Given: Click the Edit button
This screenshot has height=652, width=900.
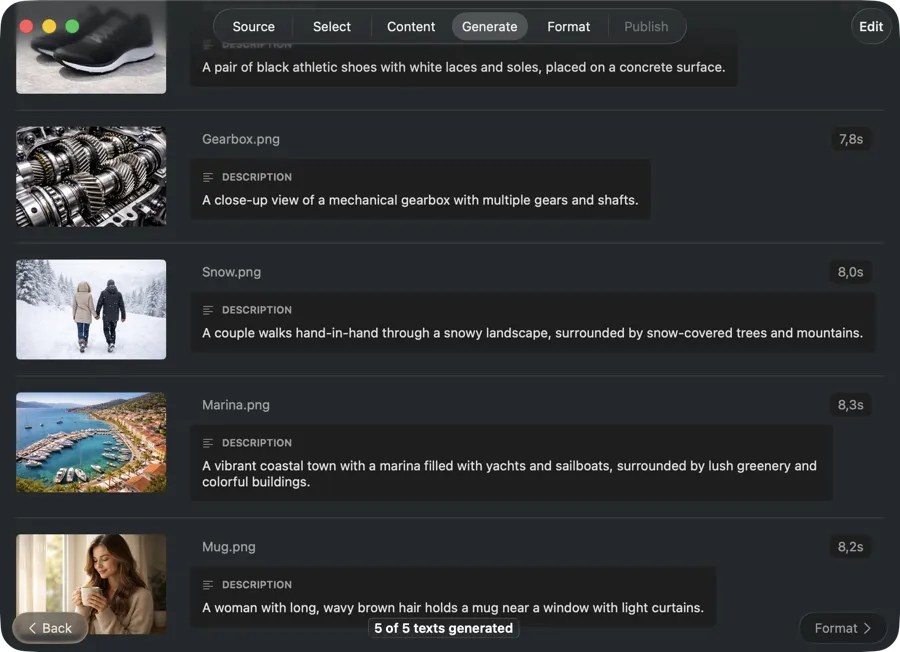Looking at the screenshot, I should click(870, 26).
